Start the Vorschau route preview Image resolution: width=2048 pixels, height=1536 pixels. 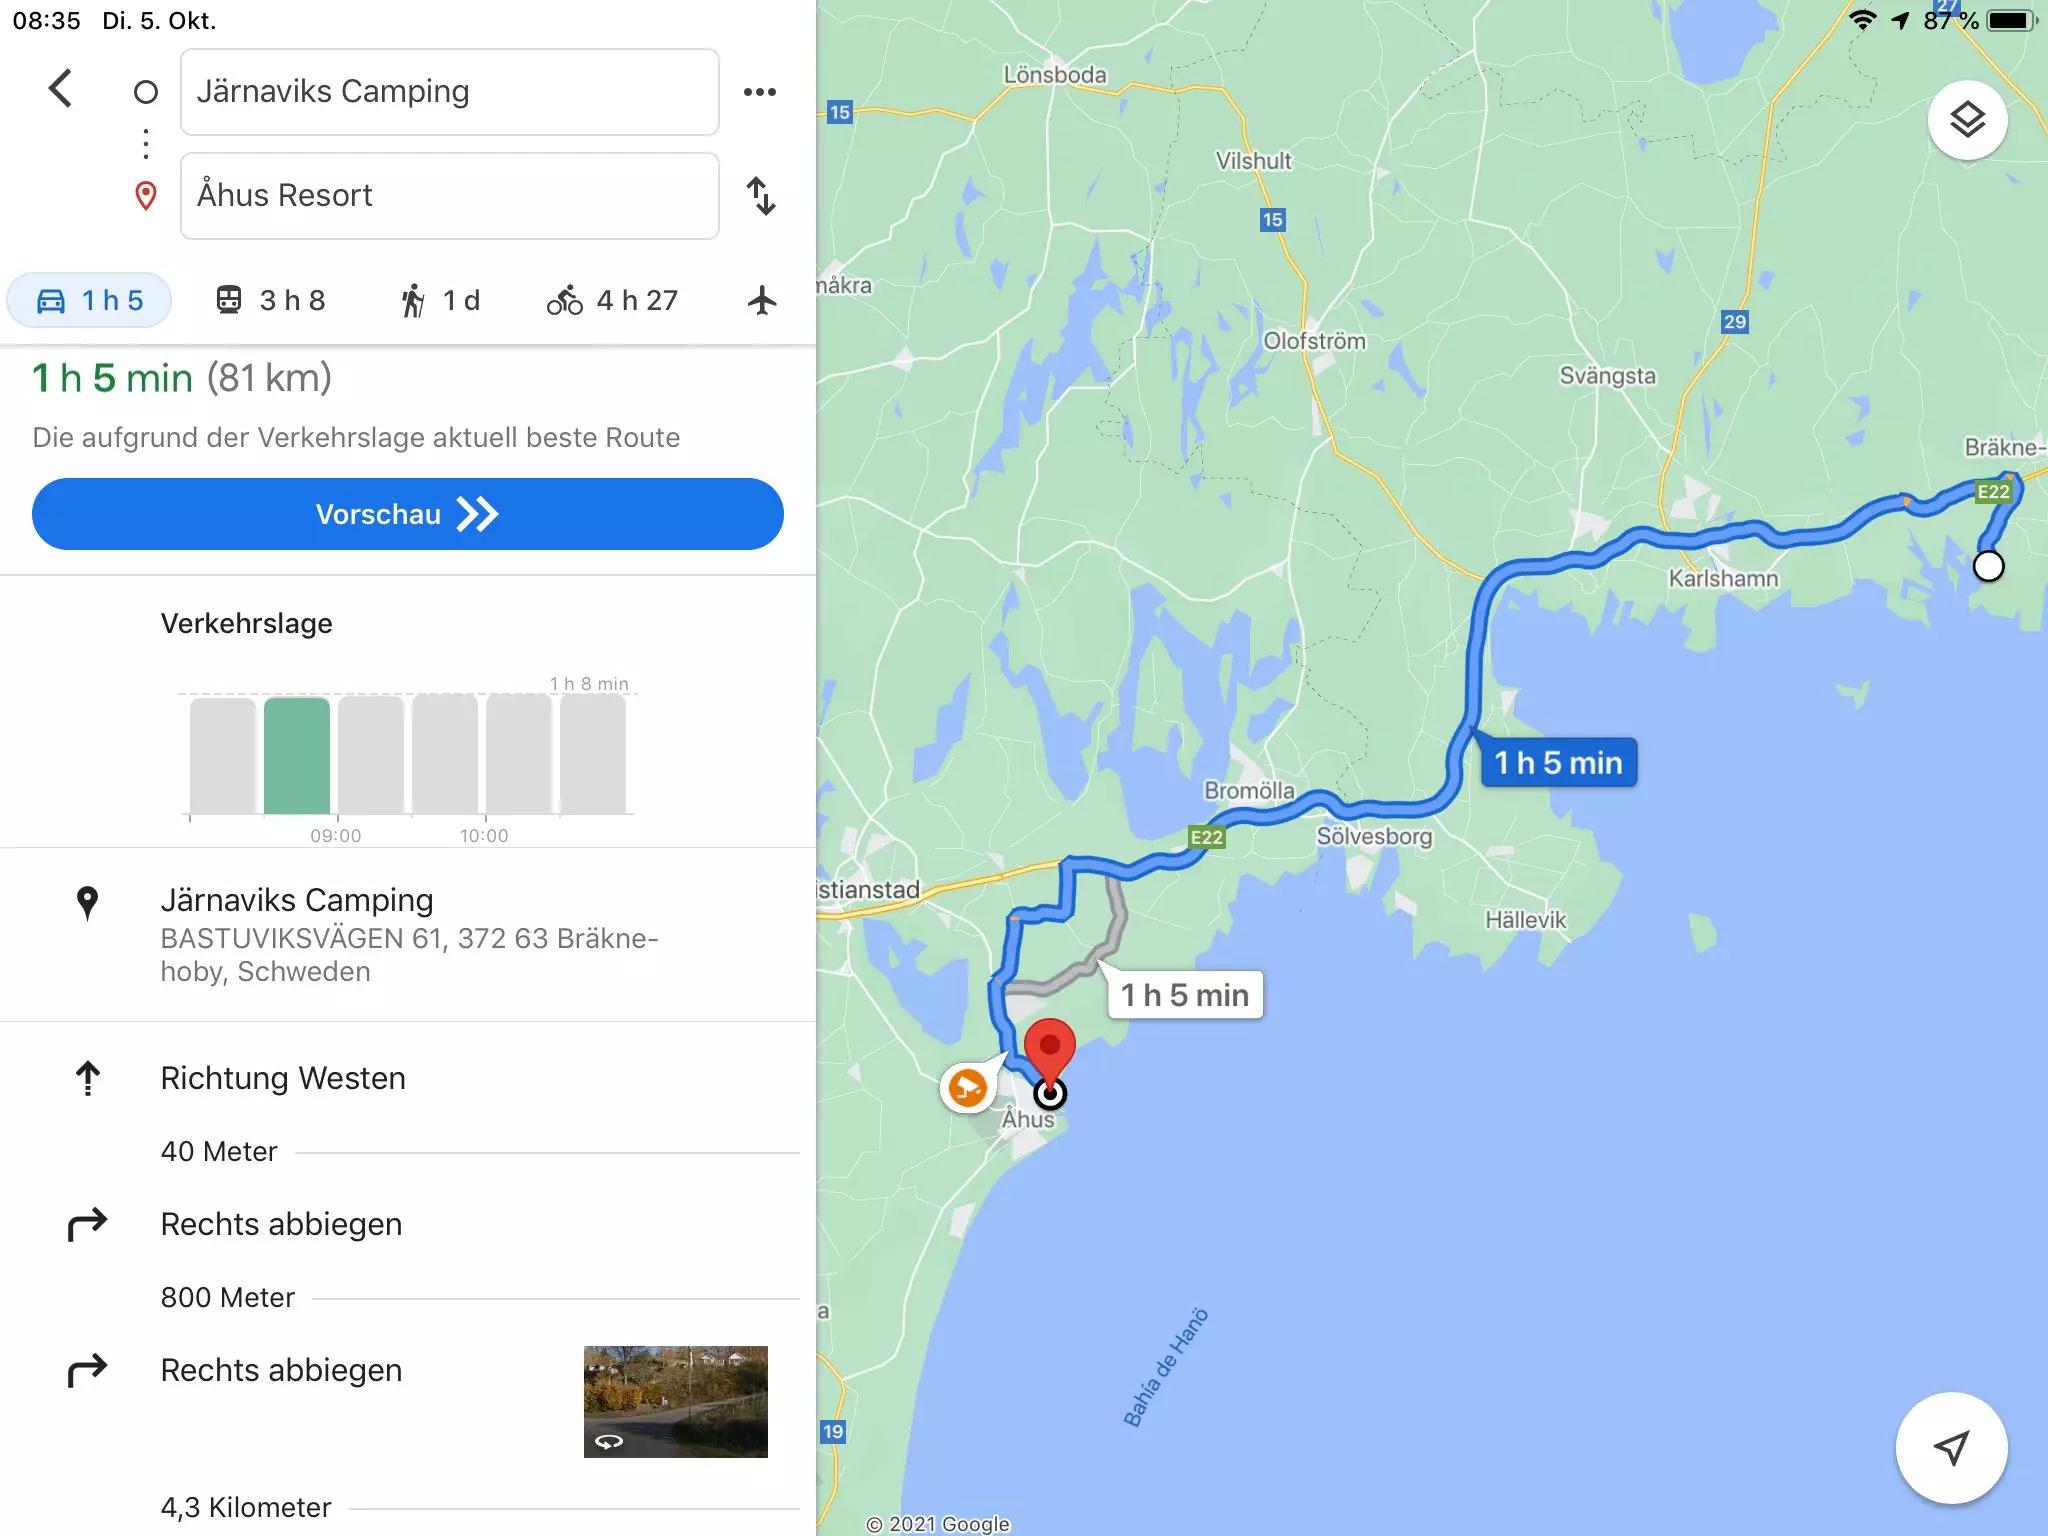click(408, 514)
